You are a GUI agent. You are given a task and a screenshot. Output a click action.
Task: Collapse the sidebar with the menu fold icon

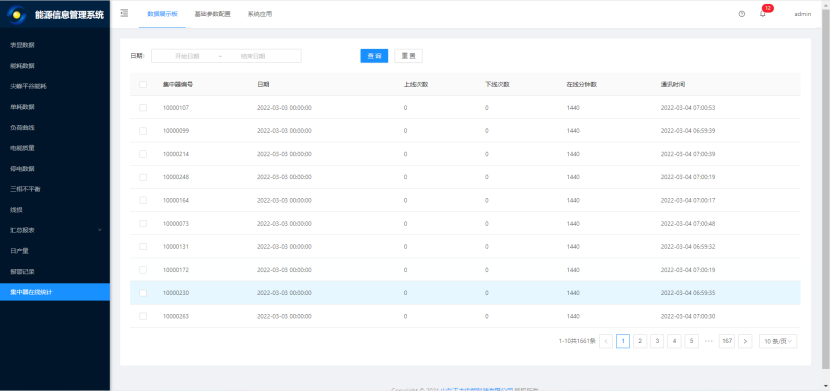click(124, 13)
